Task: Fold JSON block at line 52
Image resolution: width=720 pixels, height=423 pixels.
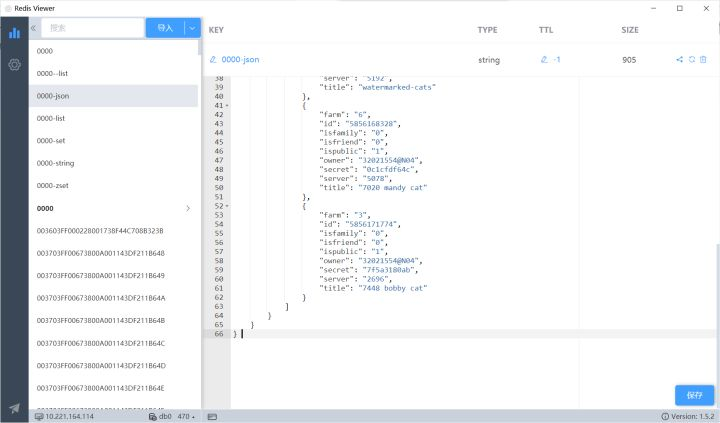Action: coord(227,206)
